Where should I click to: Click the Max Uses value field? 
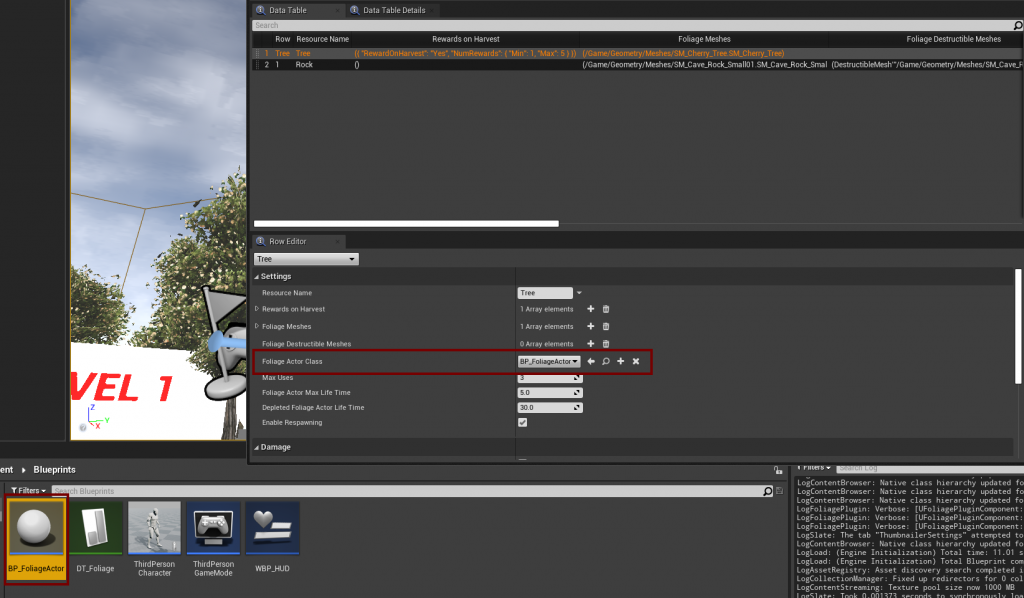[x=550, y=378]
